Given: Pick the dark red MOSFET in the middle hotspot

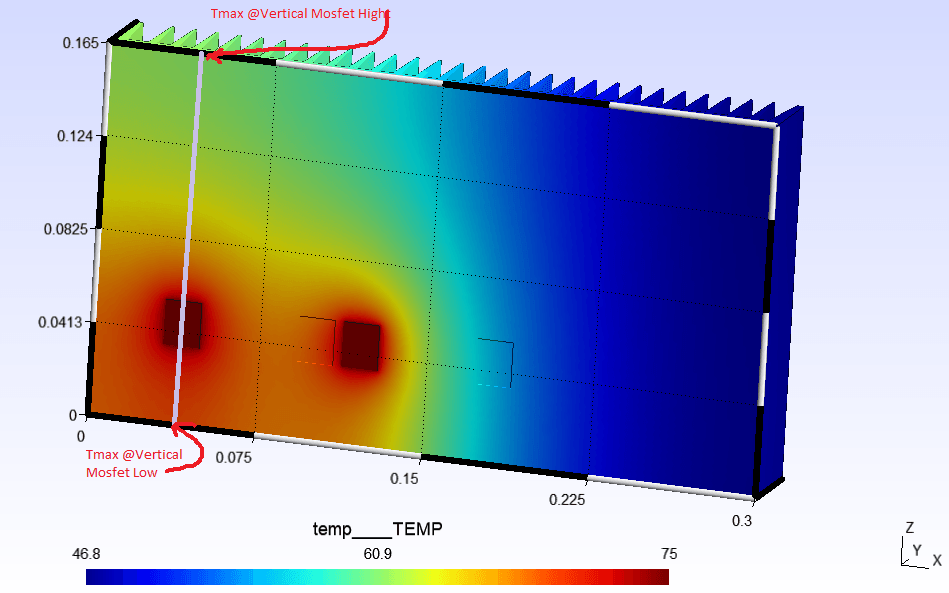Looking at the screenshot, I should point(360,346).
